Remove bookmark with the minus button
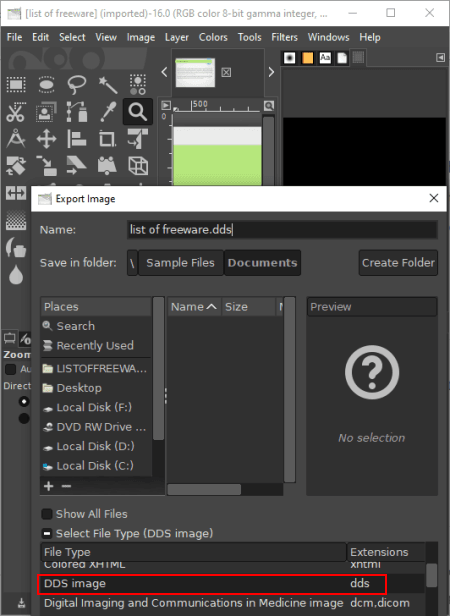Screen dimensions: 450x616 tap(66, 486)
